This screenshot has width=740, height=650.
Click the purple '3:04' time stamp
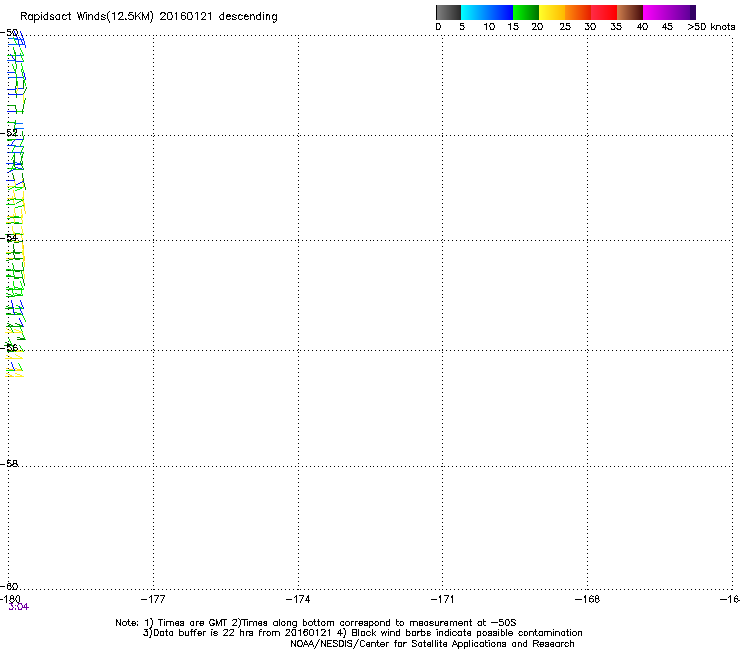click(x=18, y=607)
